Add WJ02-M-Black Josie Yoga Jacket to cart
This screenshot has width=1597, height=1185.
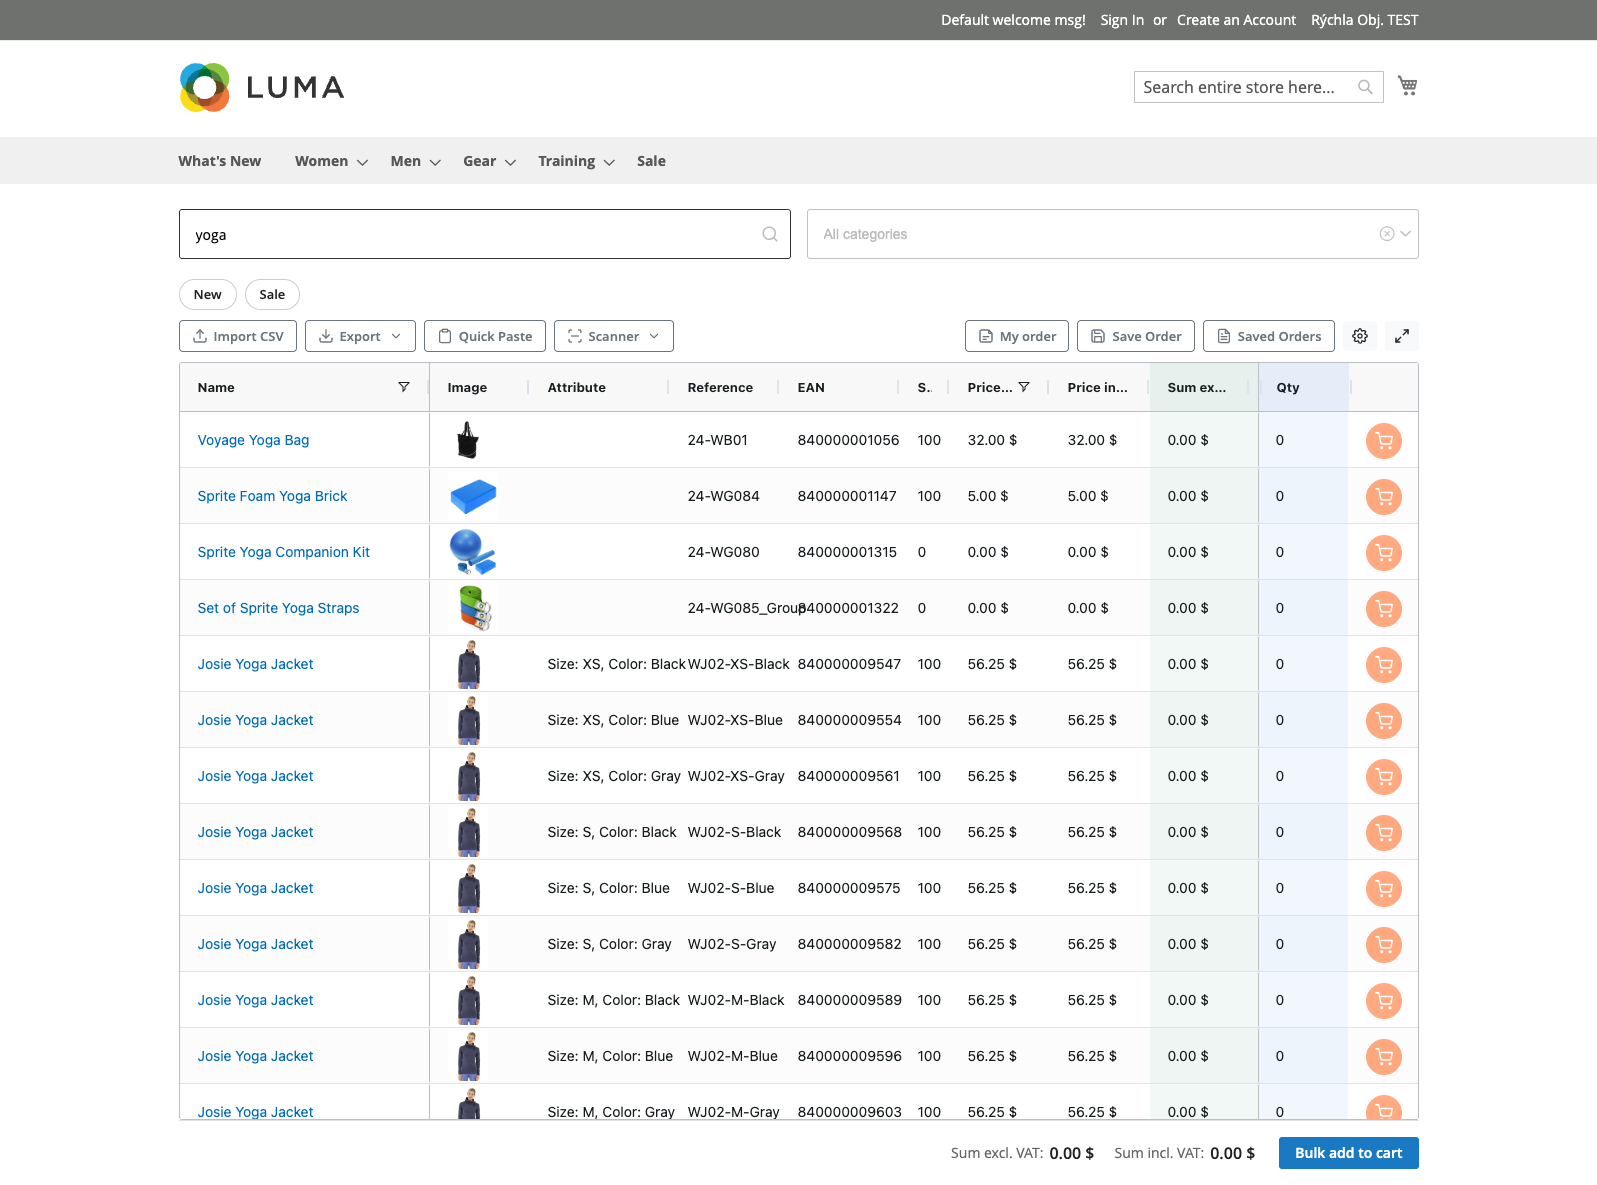[x=1384, y=1000]
